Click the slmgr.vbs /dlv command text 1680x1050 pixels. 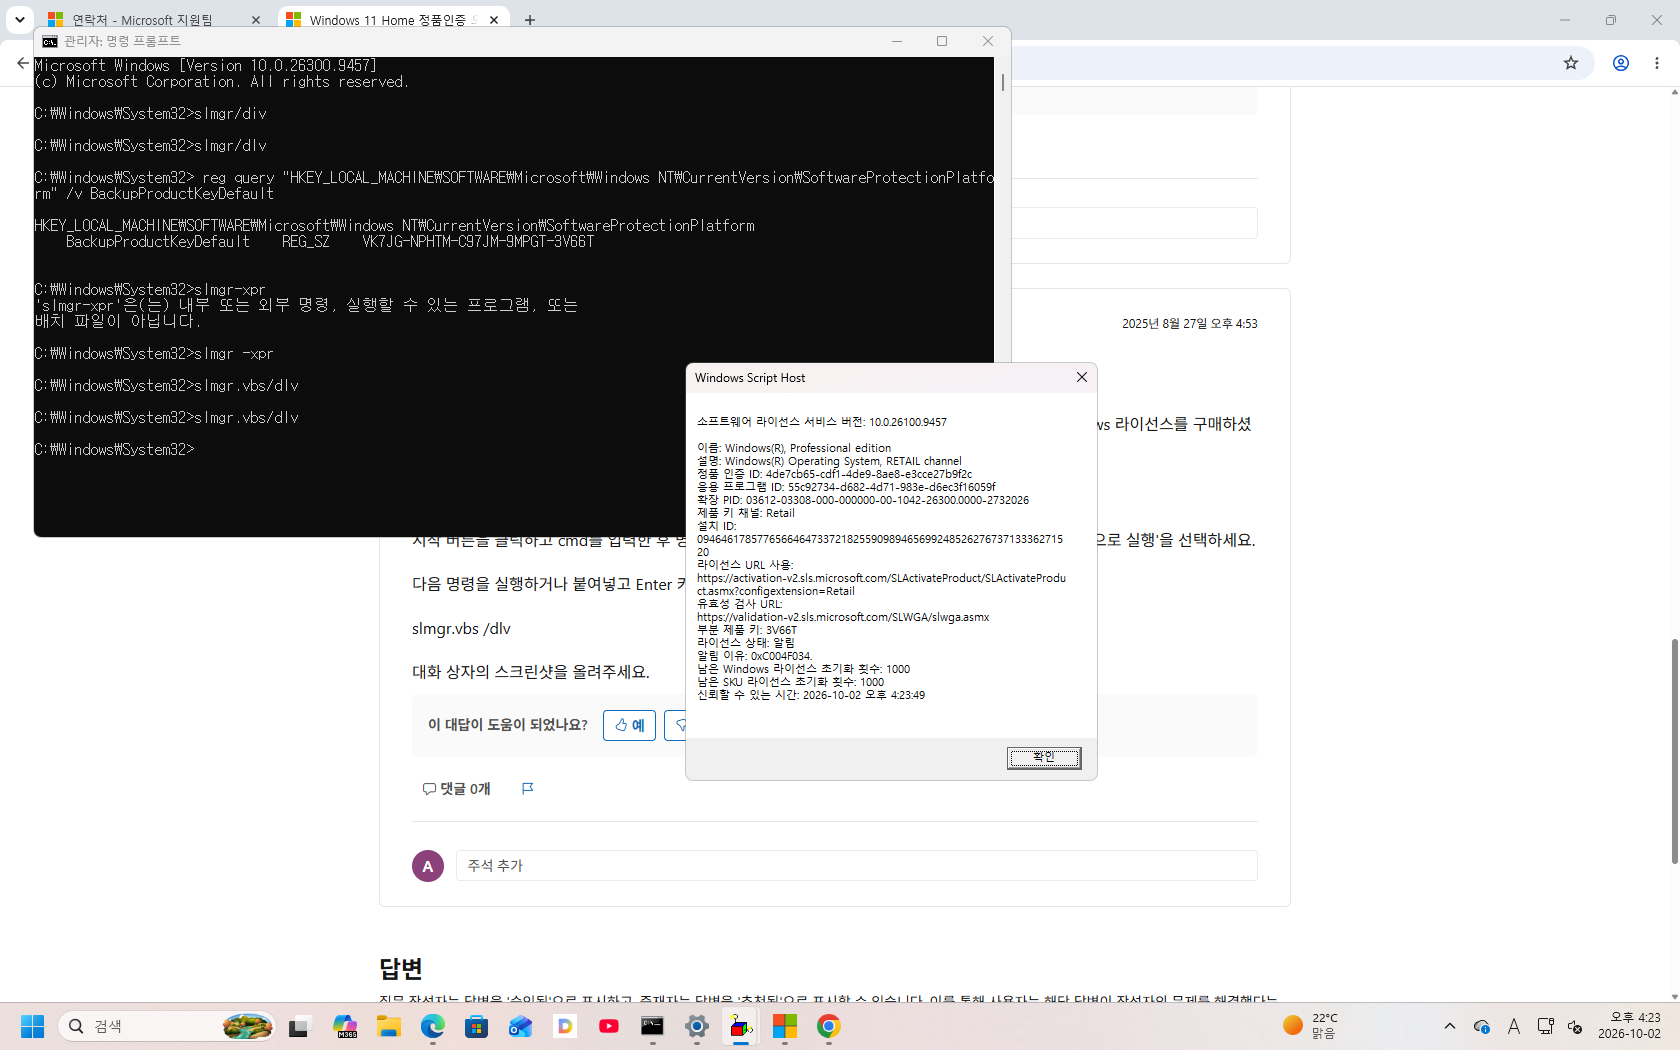(x=461, y=629)
